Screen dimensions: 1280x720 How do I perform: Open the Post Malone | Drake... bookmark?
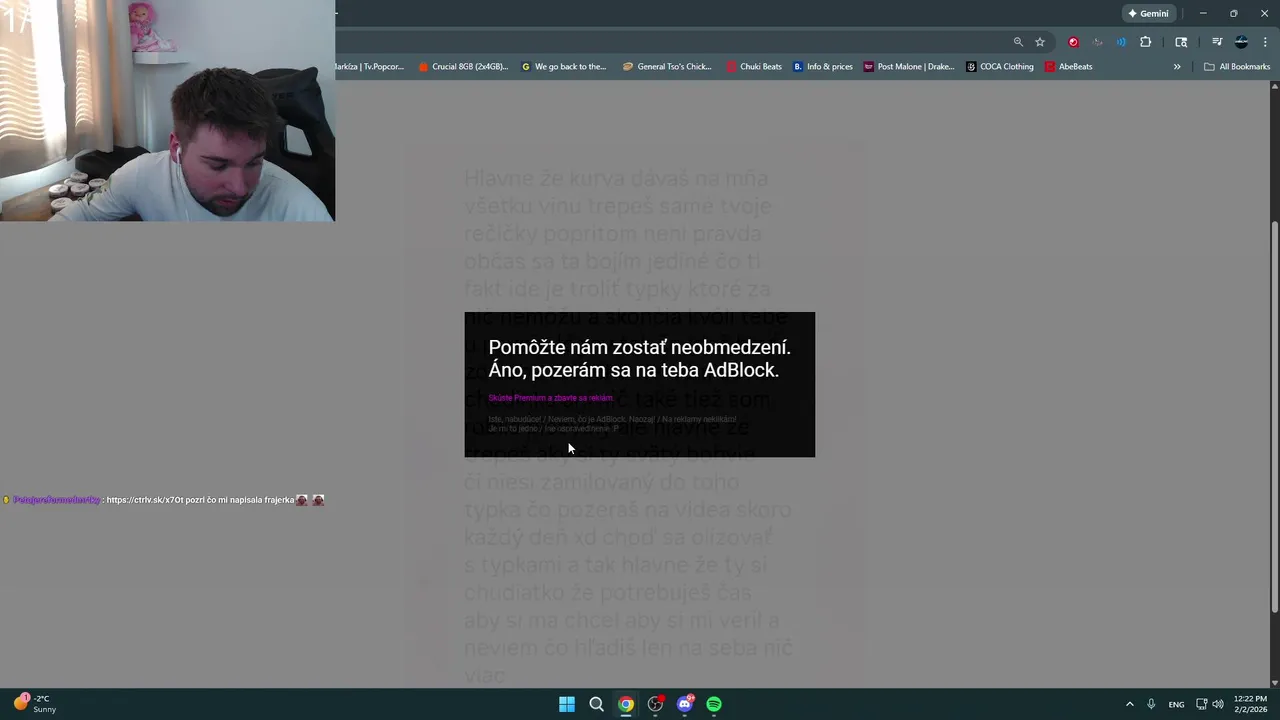909,67
